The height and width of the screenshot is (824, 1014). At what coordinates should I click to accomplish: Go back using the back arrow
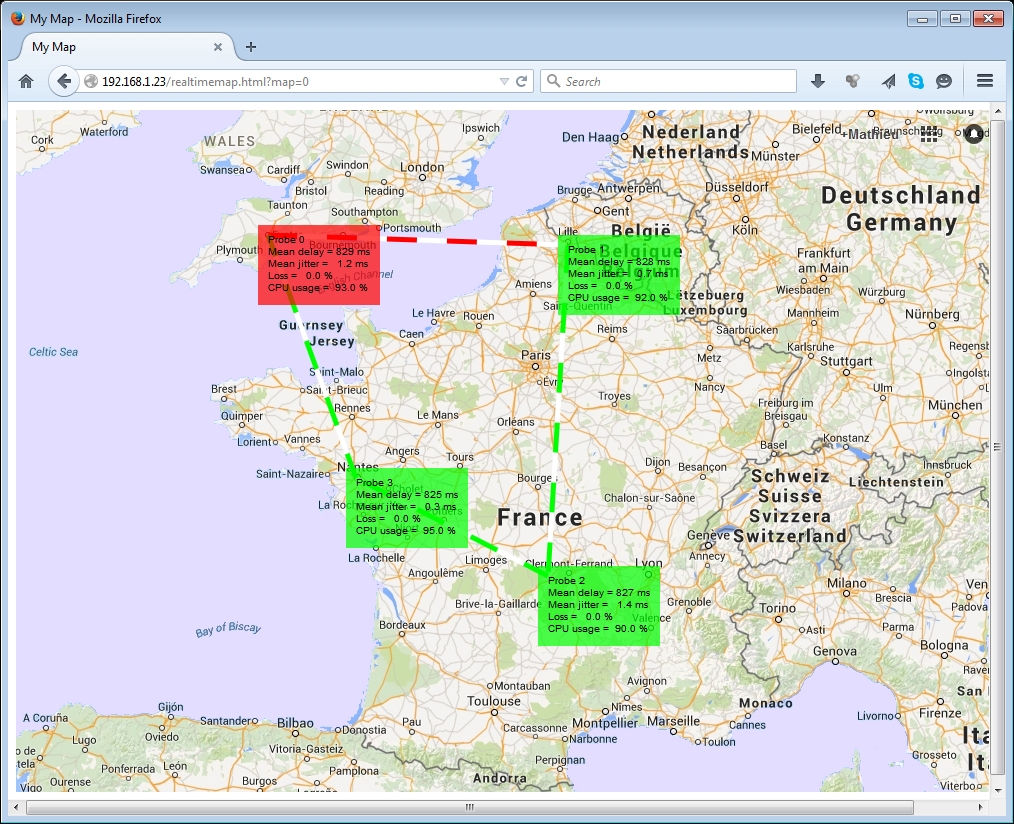[x=63, y=82]
